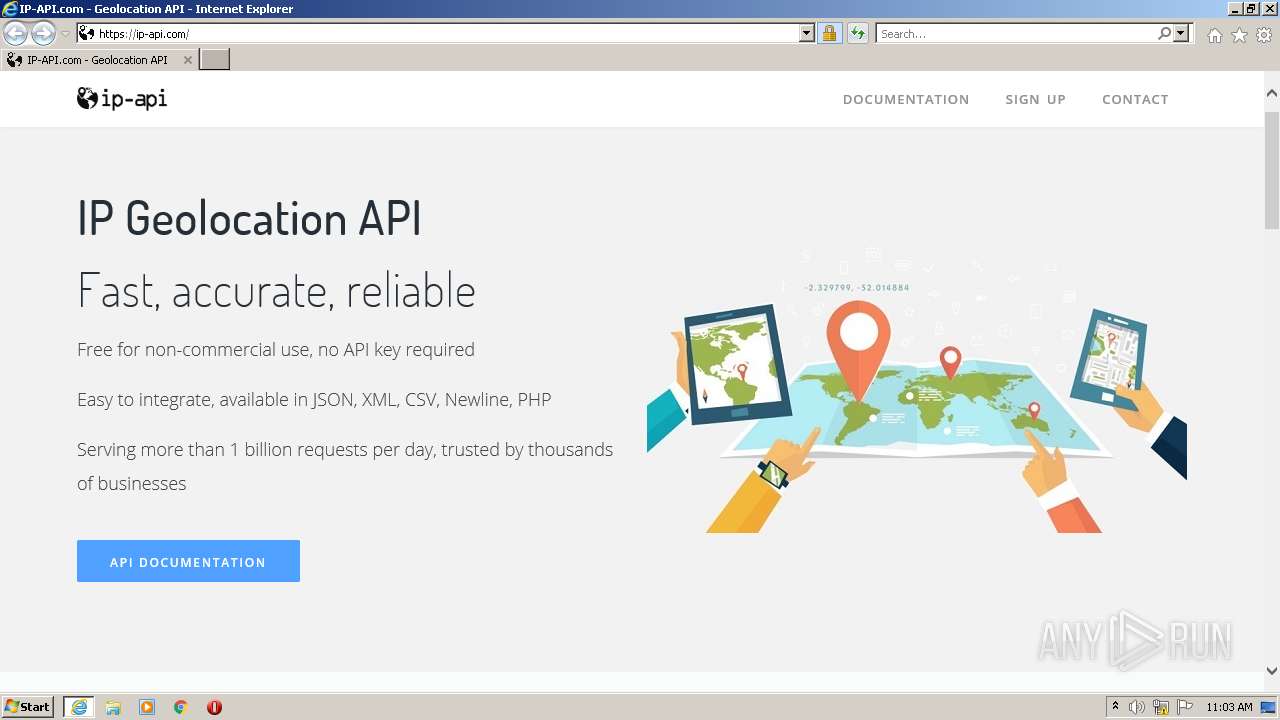Click the Internet Explorer taskbar icon
The image size is (1280, 720).
point(79,707)
